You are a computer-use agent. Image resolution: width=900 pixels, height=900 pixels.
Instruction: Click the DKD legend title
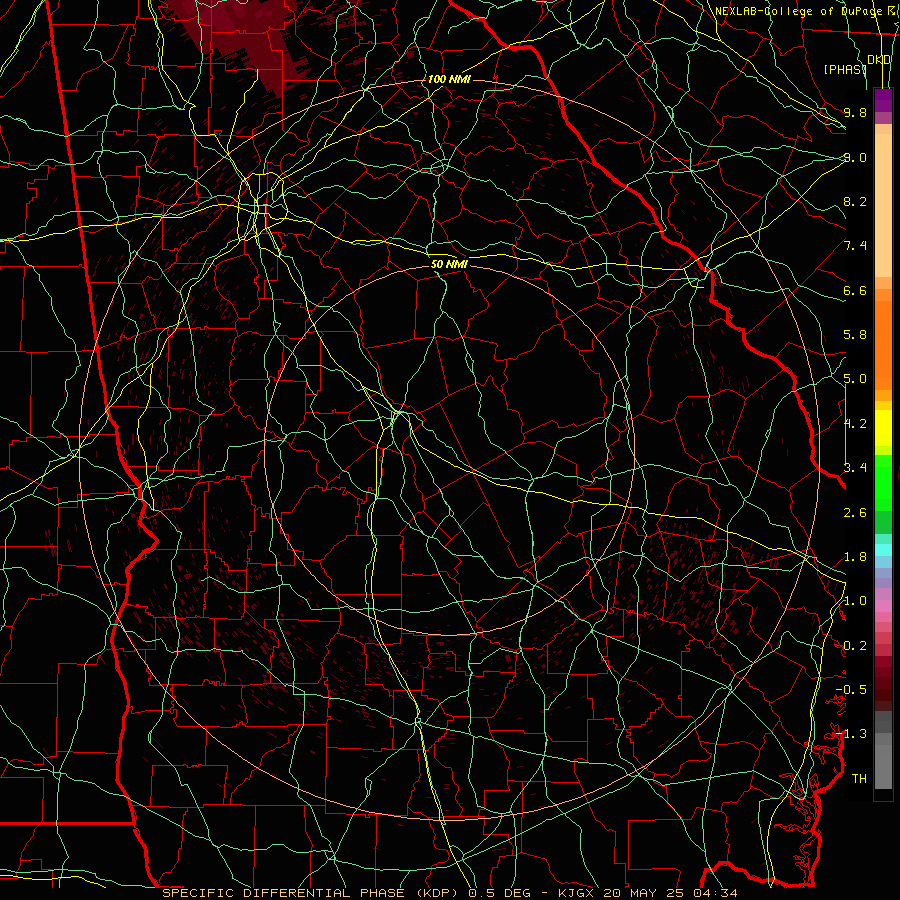coord(879,60)
